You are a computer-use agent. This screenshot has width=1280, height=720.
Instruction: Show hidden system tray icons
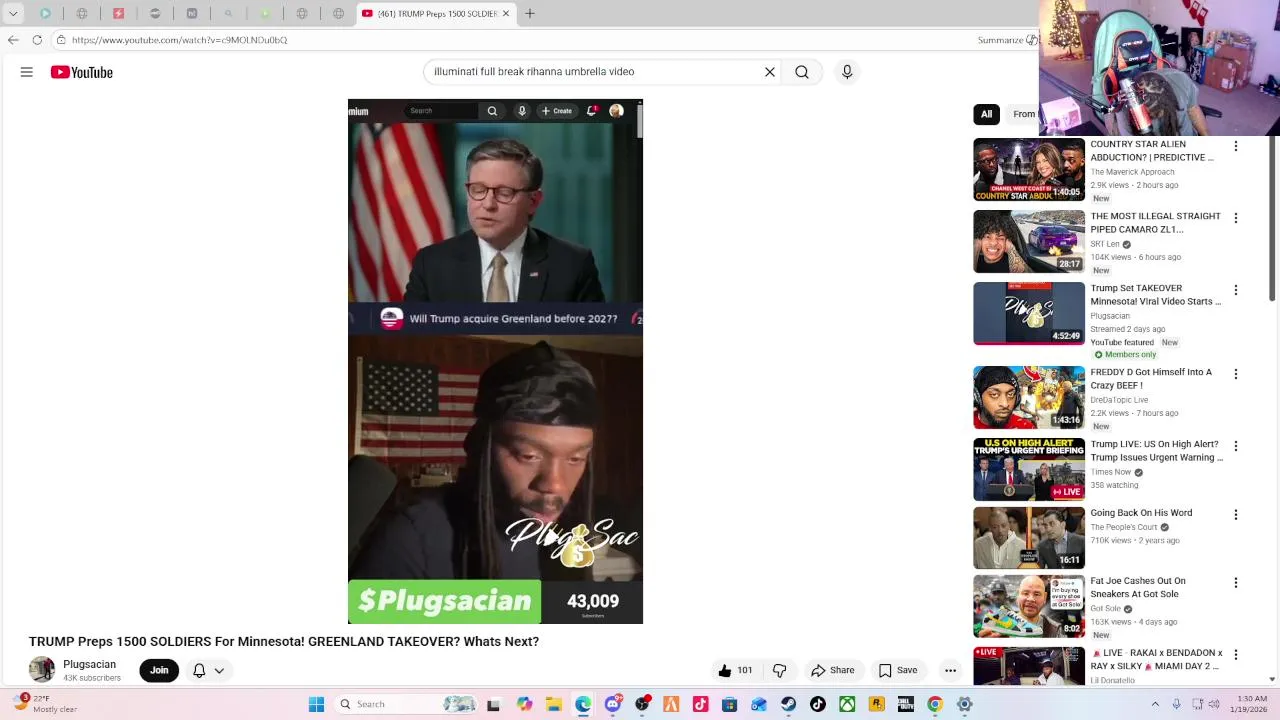(1156, 704)
